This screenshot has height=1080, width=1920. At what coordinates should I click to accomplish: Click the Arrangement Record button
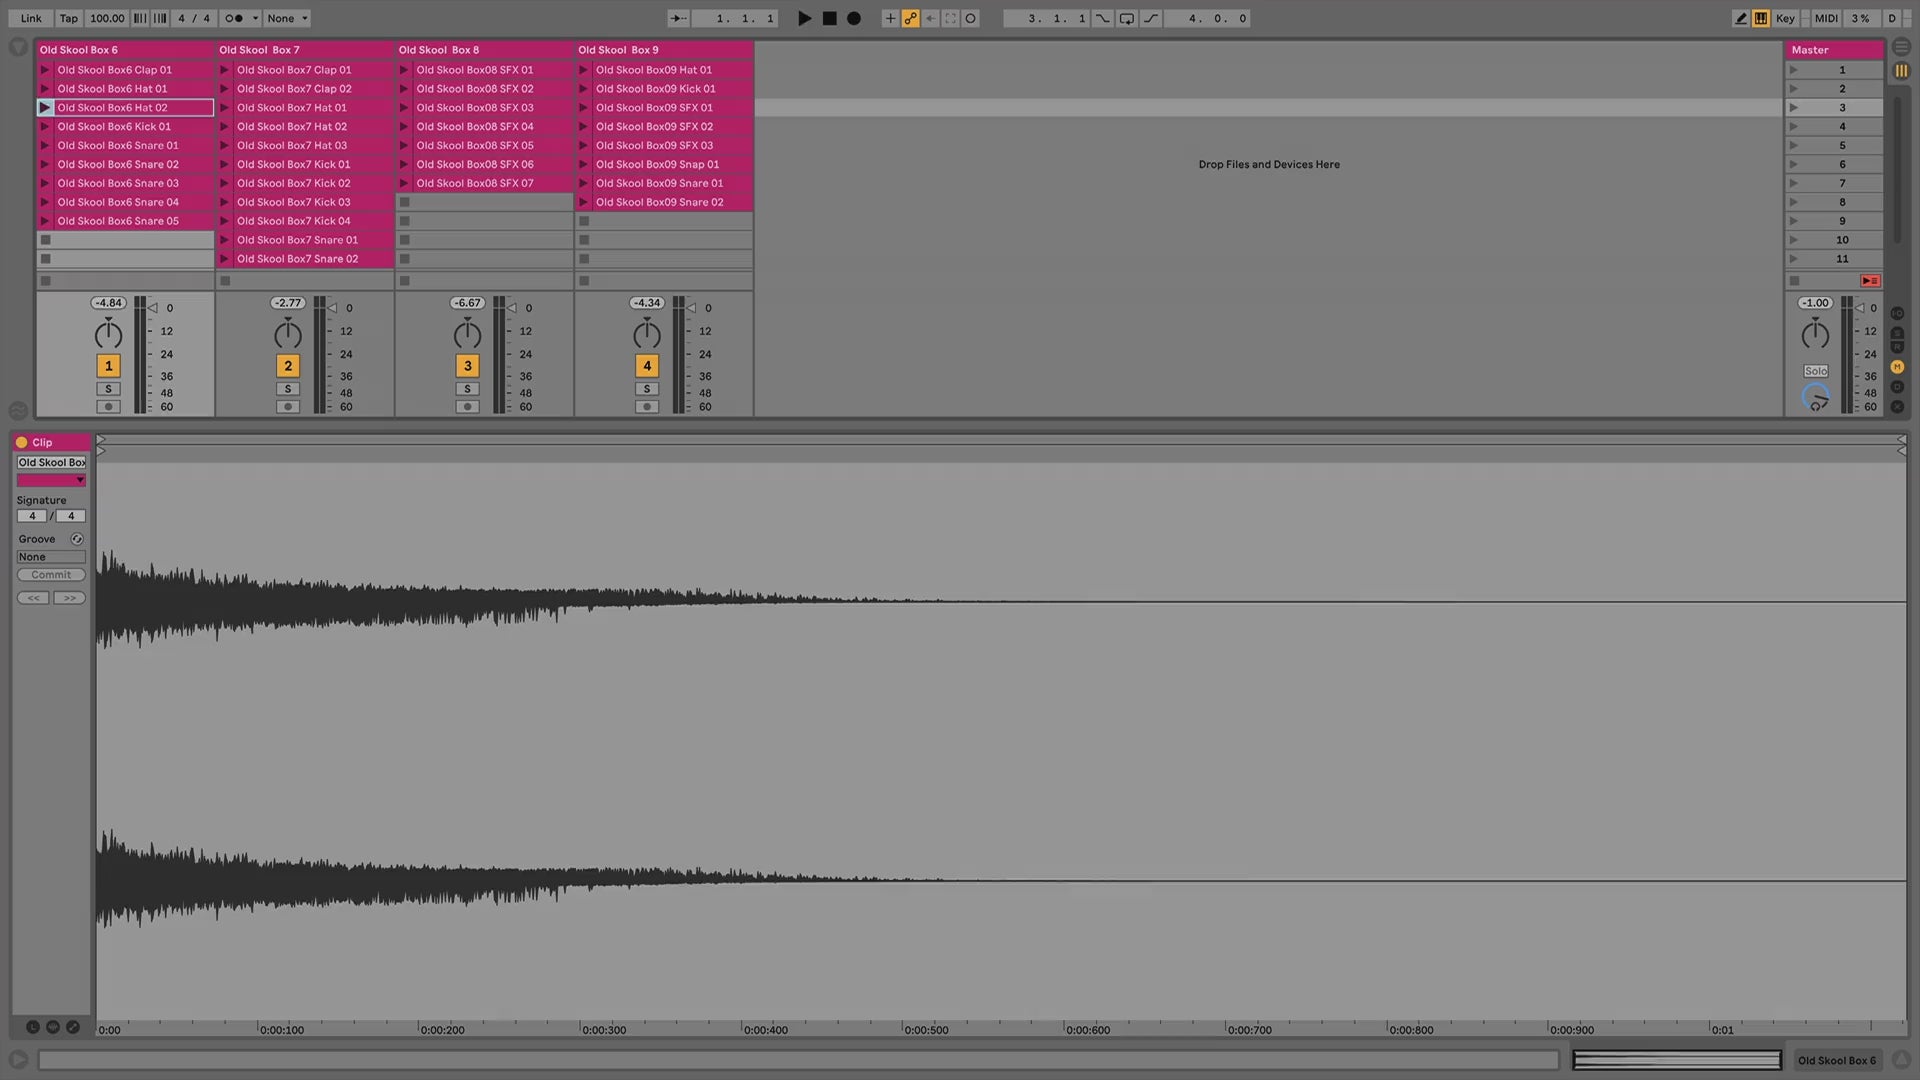[853, 18]
